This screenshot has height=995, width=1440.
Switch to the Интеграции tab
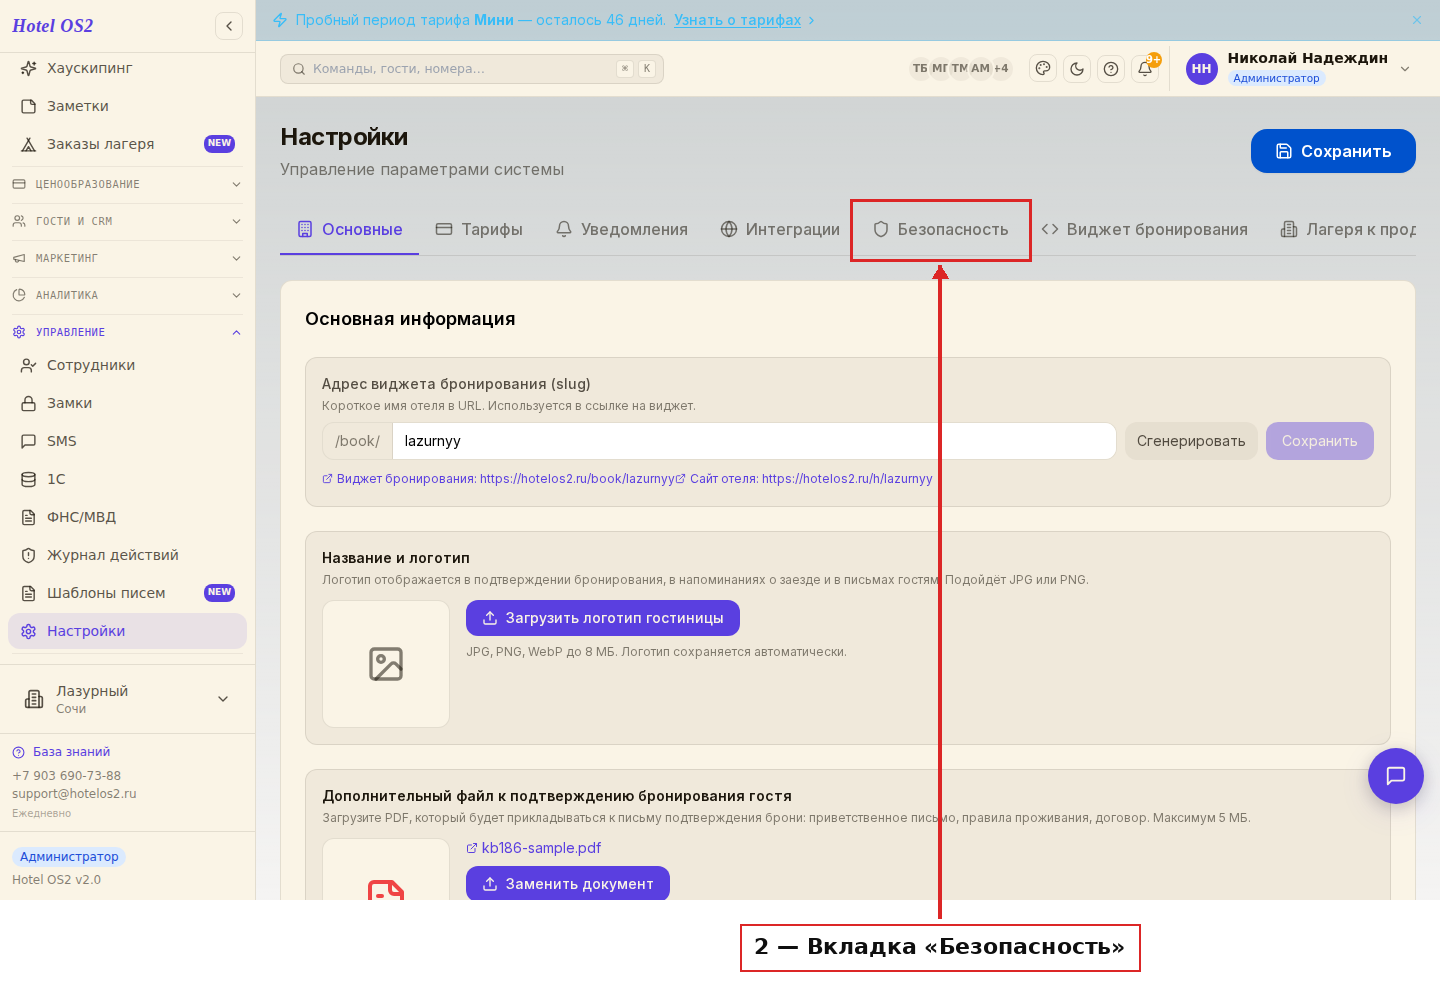780,229
